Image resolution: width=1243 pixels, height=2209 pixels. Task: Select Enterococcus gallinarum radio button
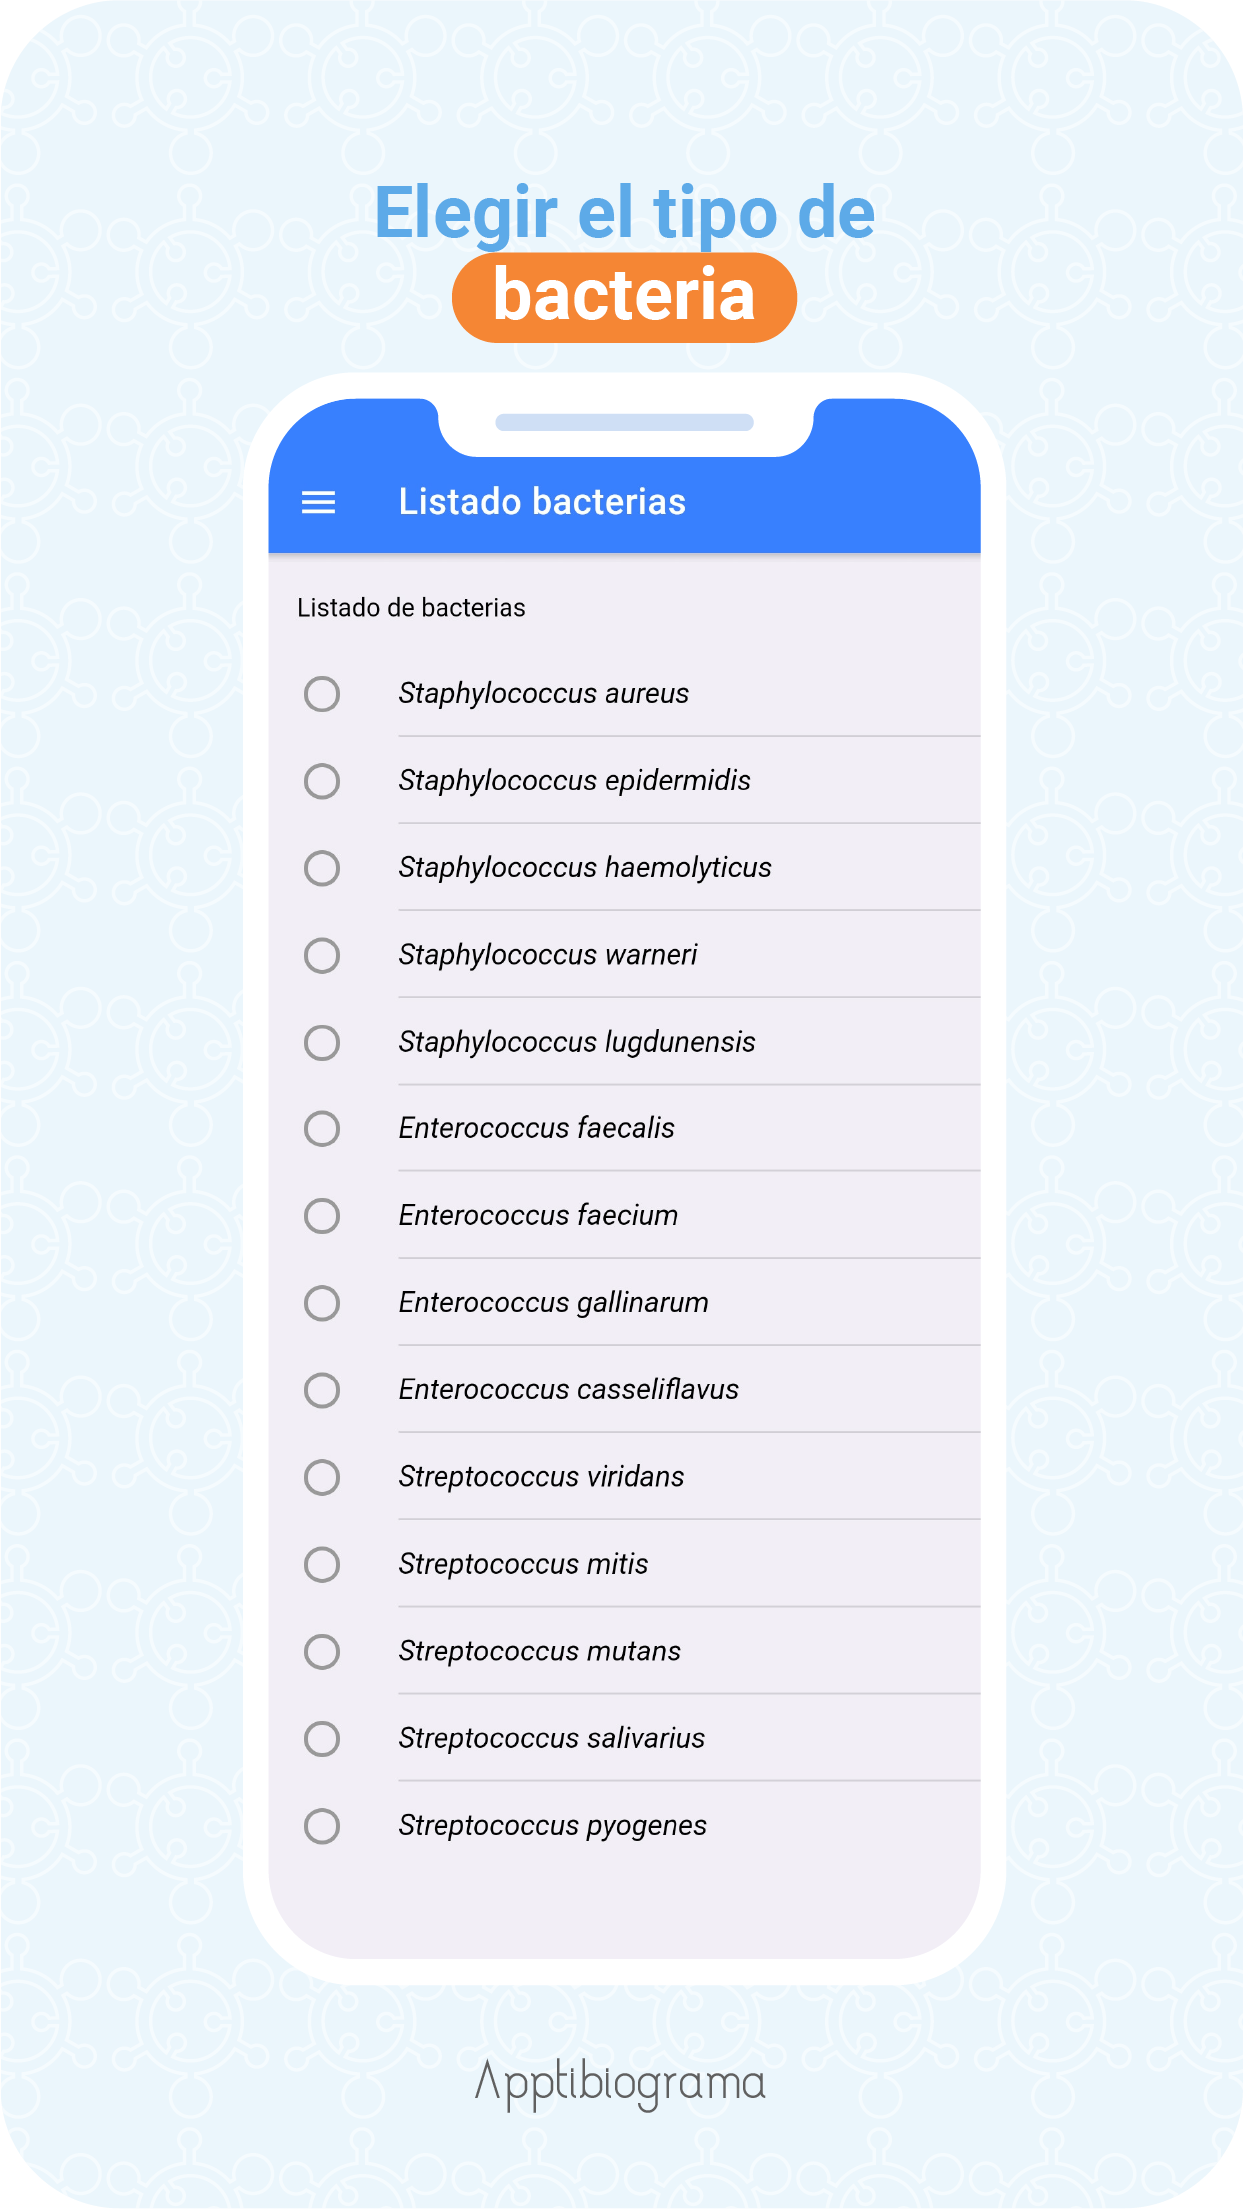[x=322, y=1303]
